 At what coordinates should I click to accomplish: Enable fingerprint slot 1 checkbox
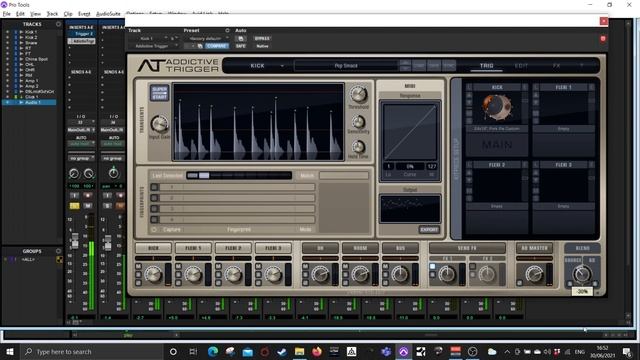click(154, 187)
